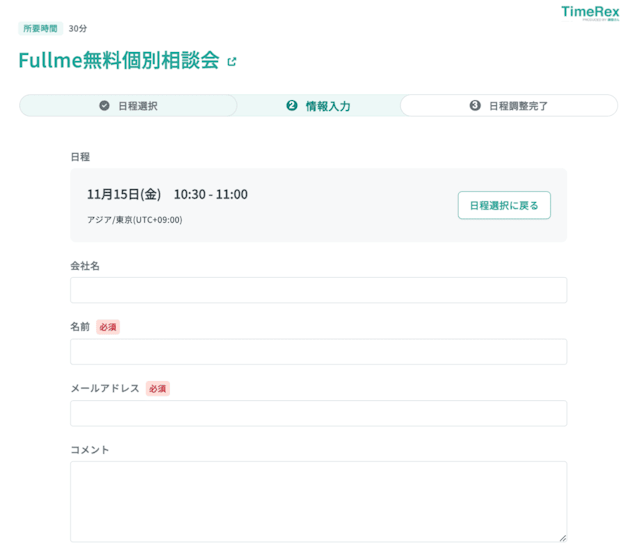Click the 名前 field label

tap(80, 327)
